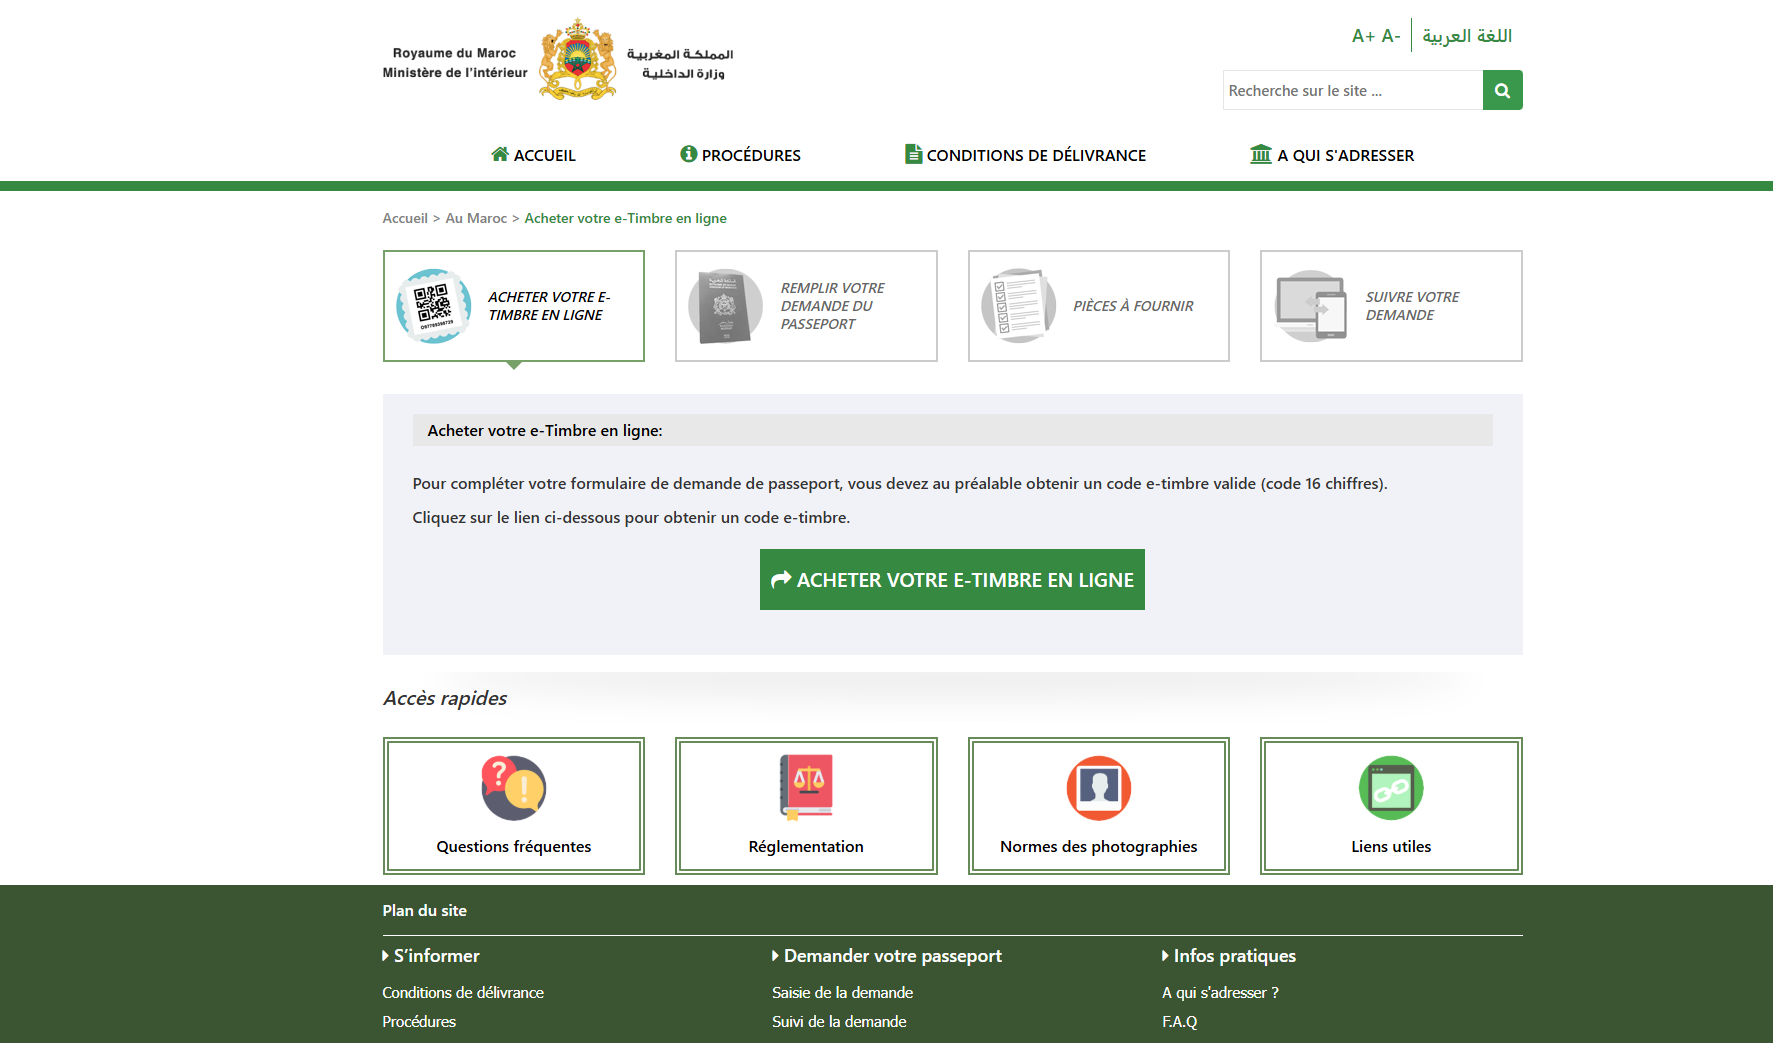The image size is (1773, 1043).
Task: Click the info icon beside PROCÉDURES
Action: click(x=688, y=154)
